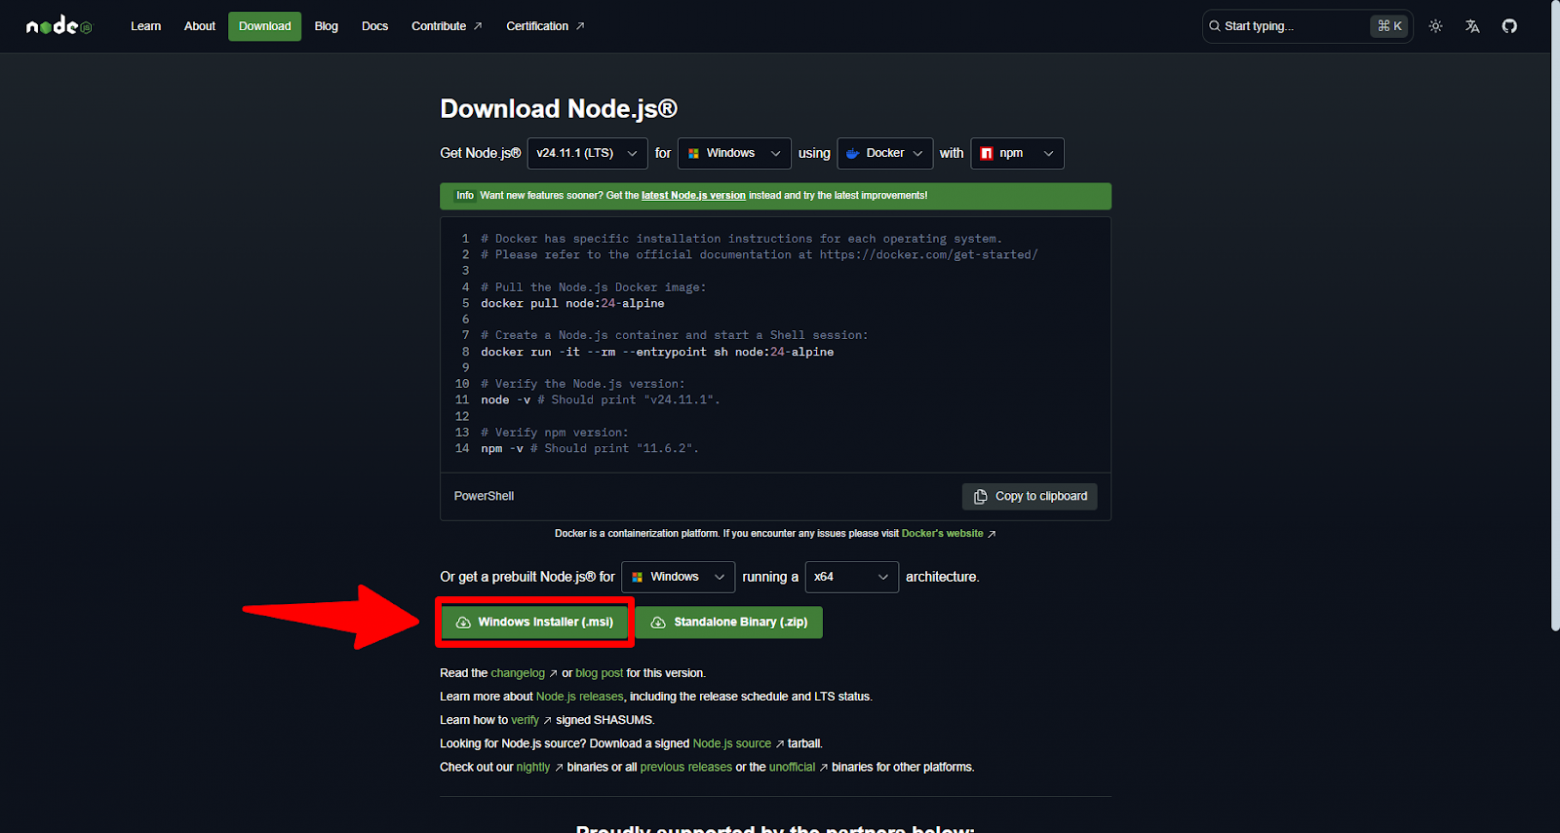Select the Learn navigation item
1560x833 pixels.
[x=145, y=26]
